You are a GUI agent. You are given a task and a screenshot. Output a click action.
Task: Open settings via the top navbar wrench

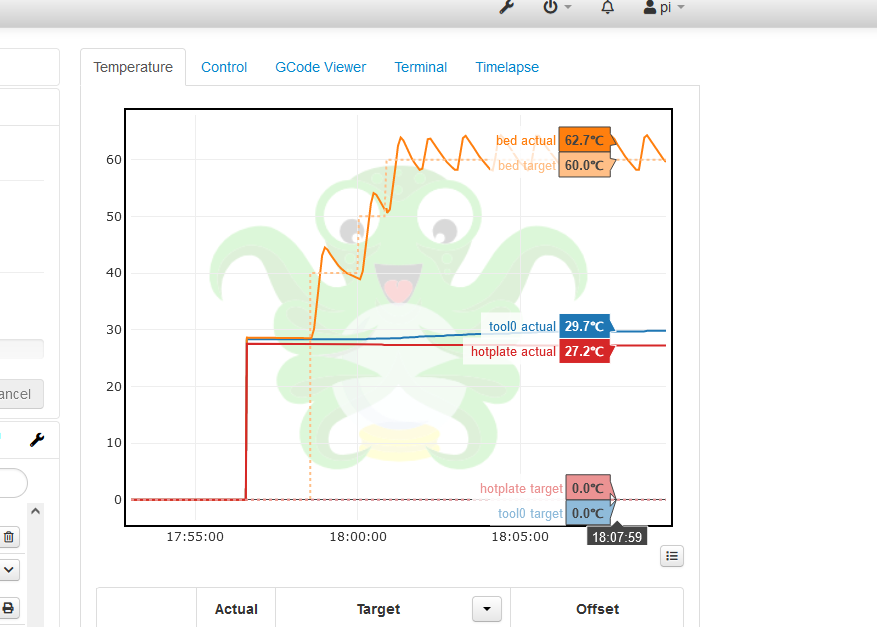click(507, 7)
